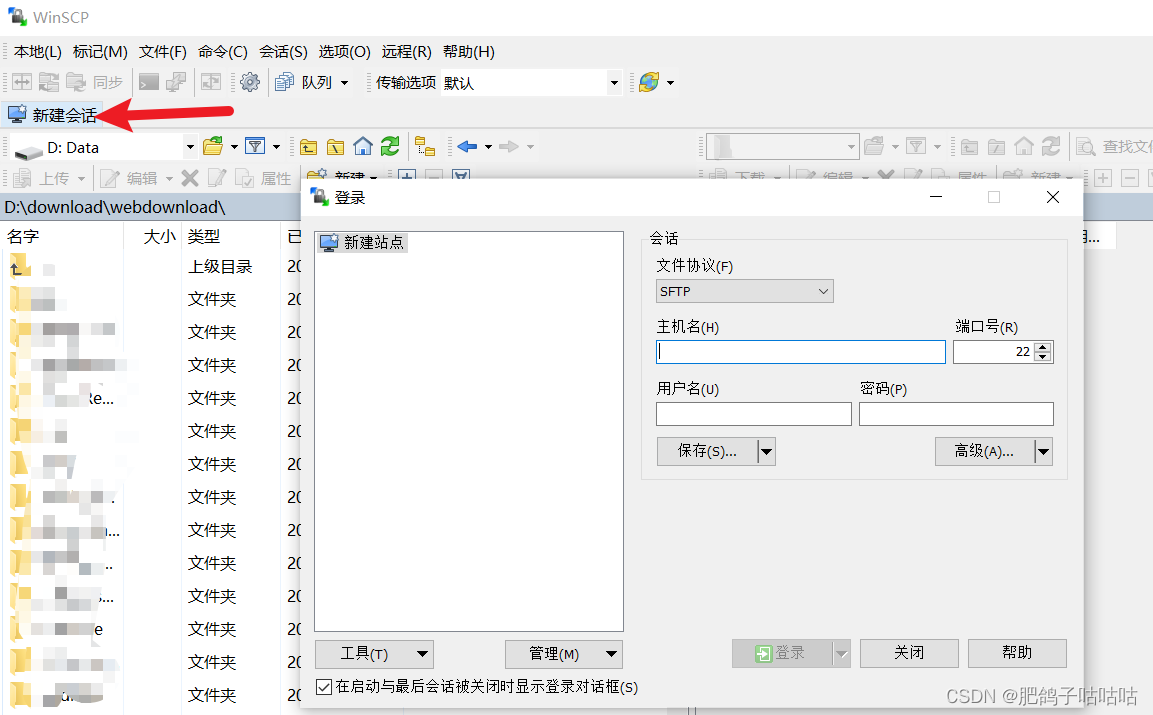The width and height of the screenshot is (1153, 715).
Task: Open the 传输选项 默认 combo box
Action: pos(532,82)
